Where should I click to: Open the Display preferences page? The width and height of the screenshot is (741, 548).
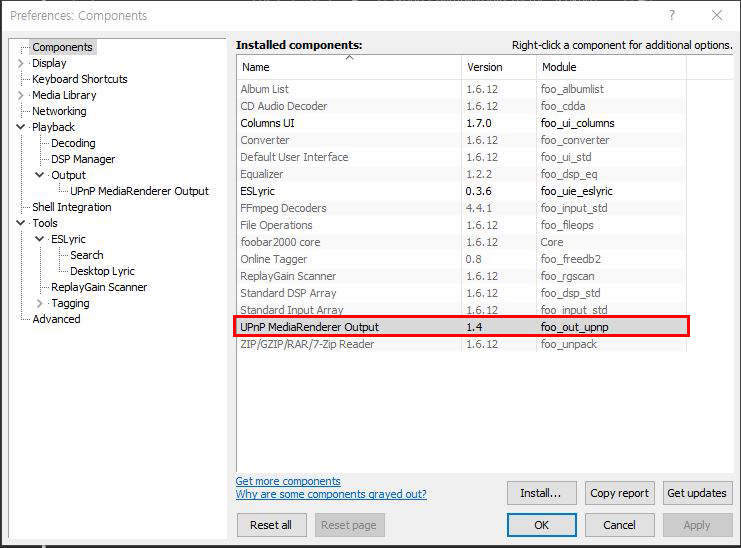click(49, 63)
